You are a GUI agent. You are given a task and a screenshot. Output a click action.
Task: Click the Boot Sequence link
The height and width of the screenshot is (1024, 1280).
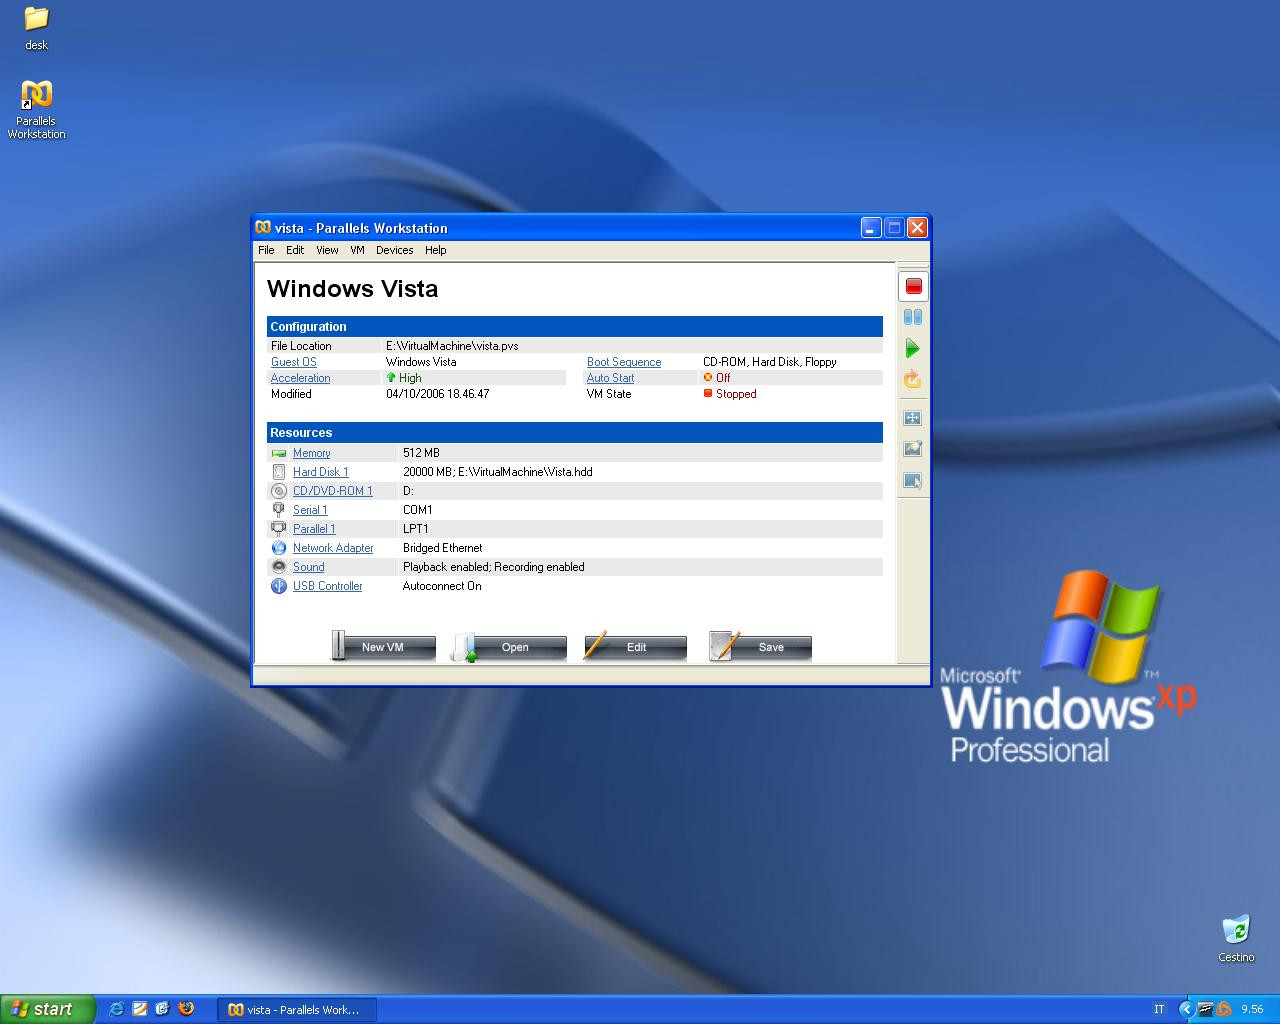click(624, 362)
